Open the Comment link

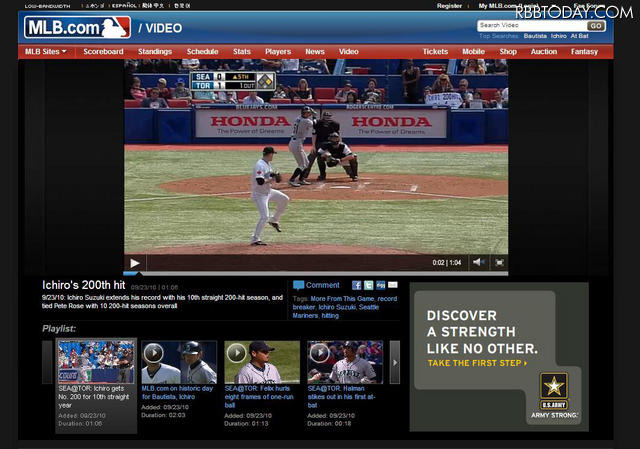(x=322, y=285)
